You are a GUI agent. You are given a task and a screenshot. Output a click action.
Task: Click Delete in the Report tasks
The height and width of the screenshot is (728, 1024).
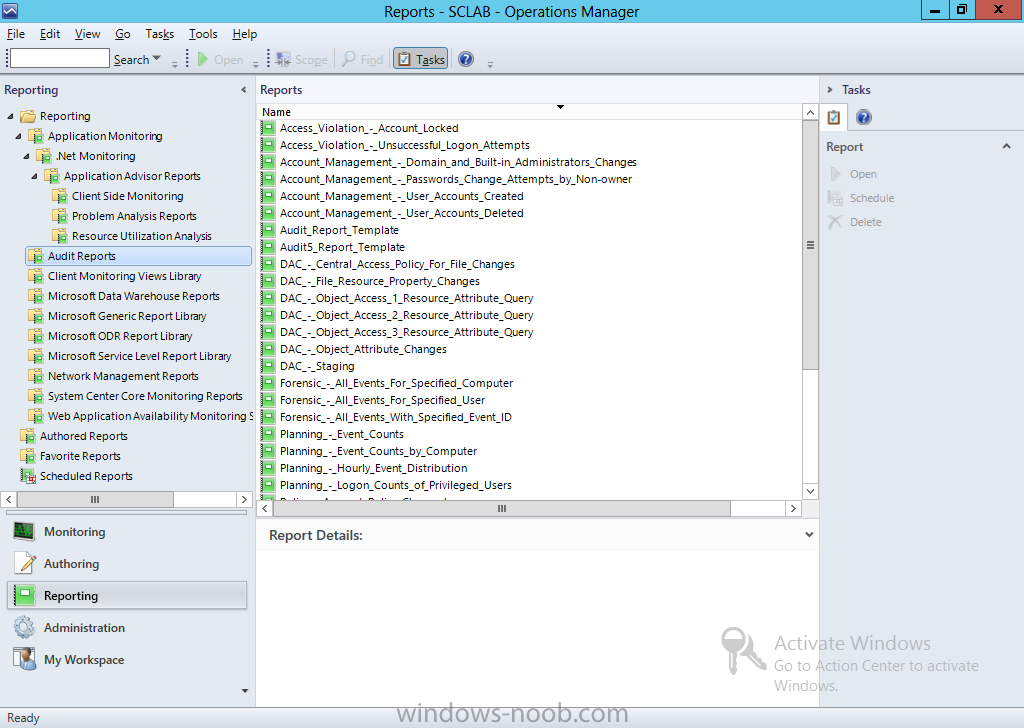865,223
